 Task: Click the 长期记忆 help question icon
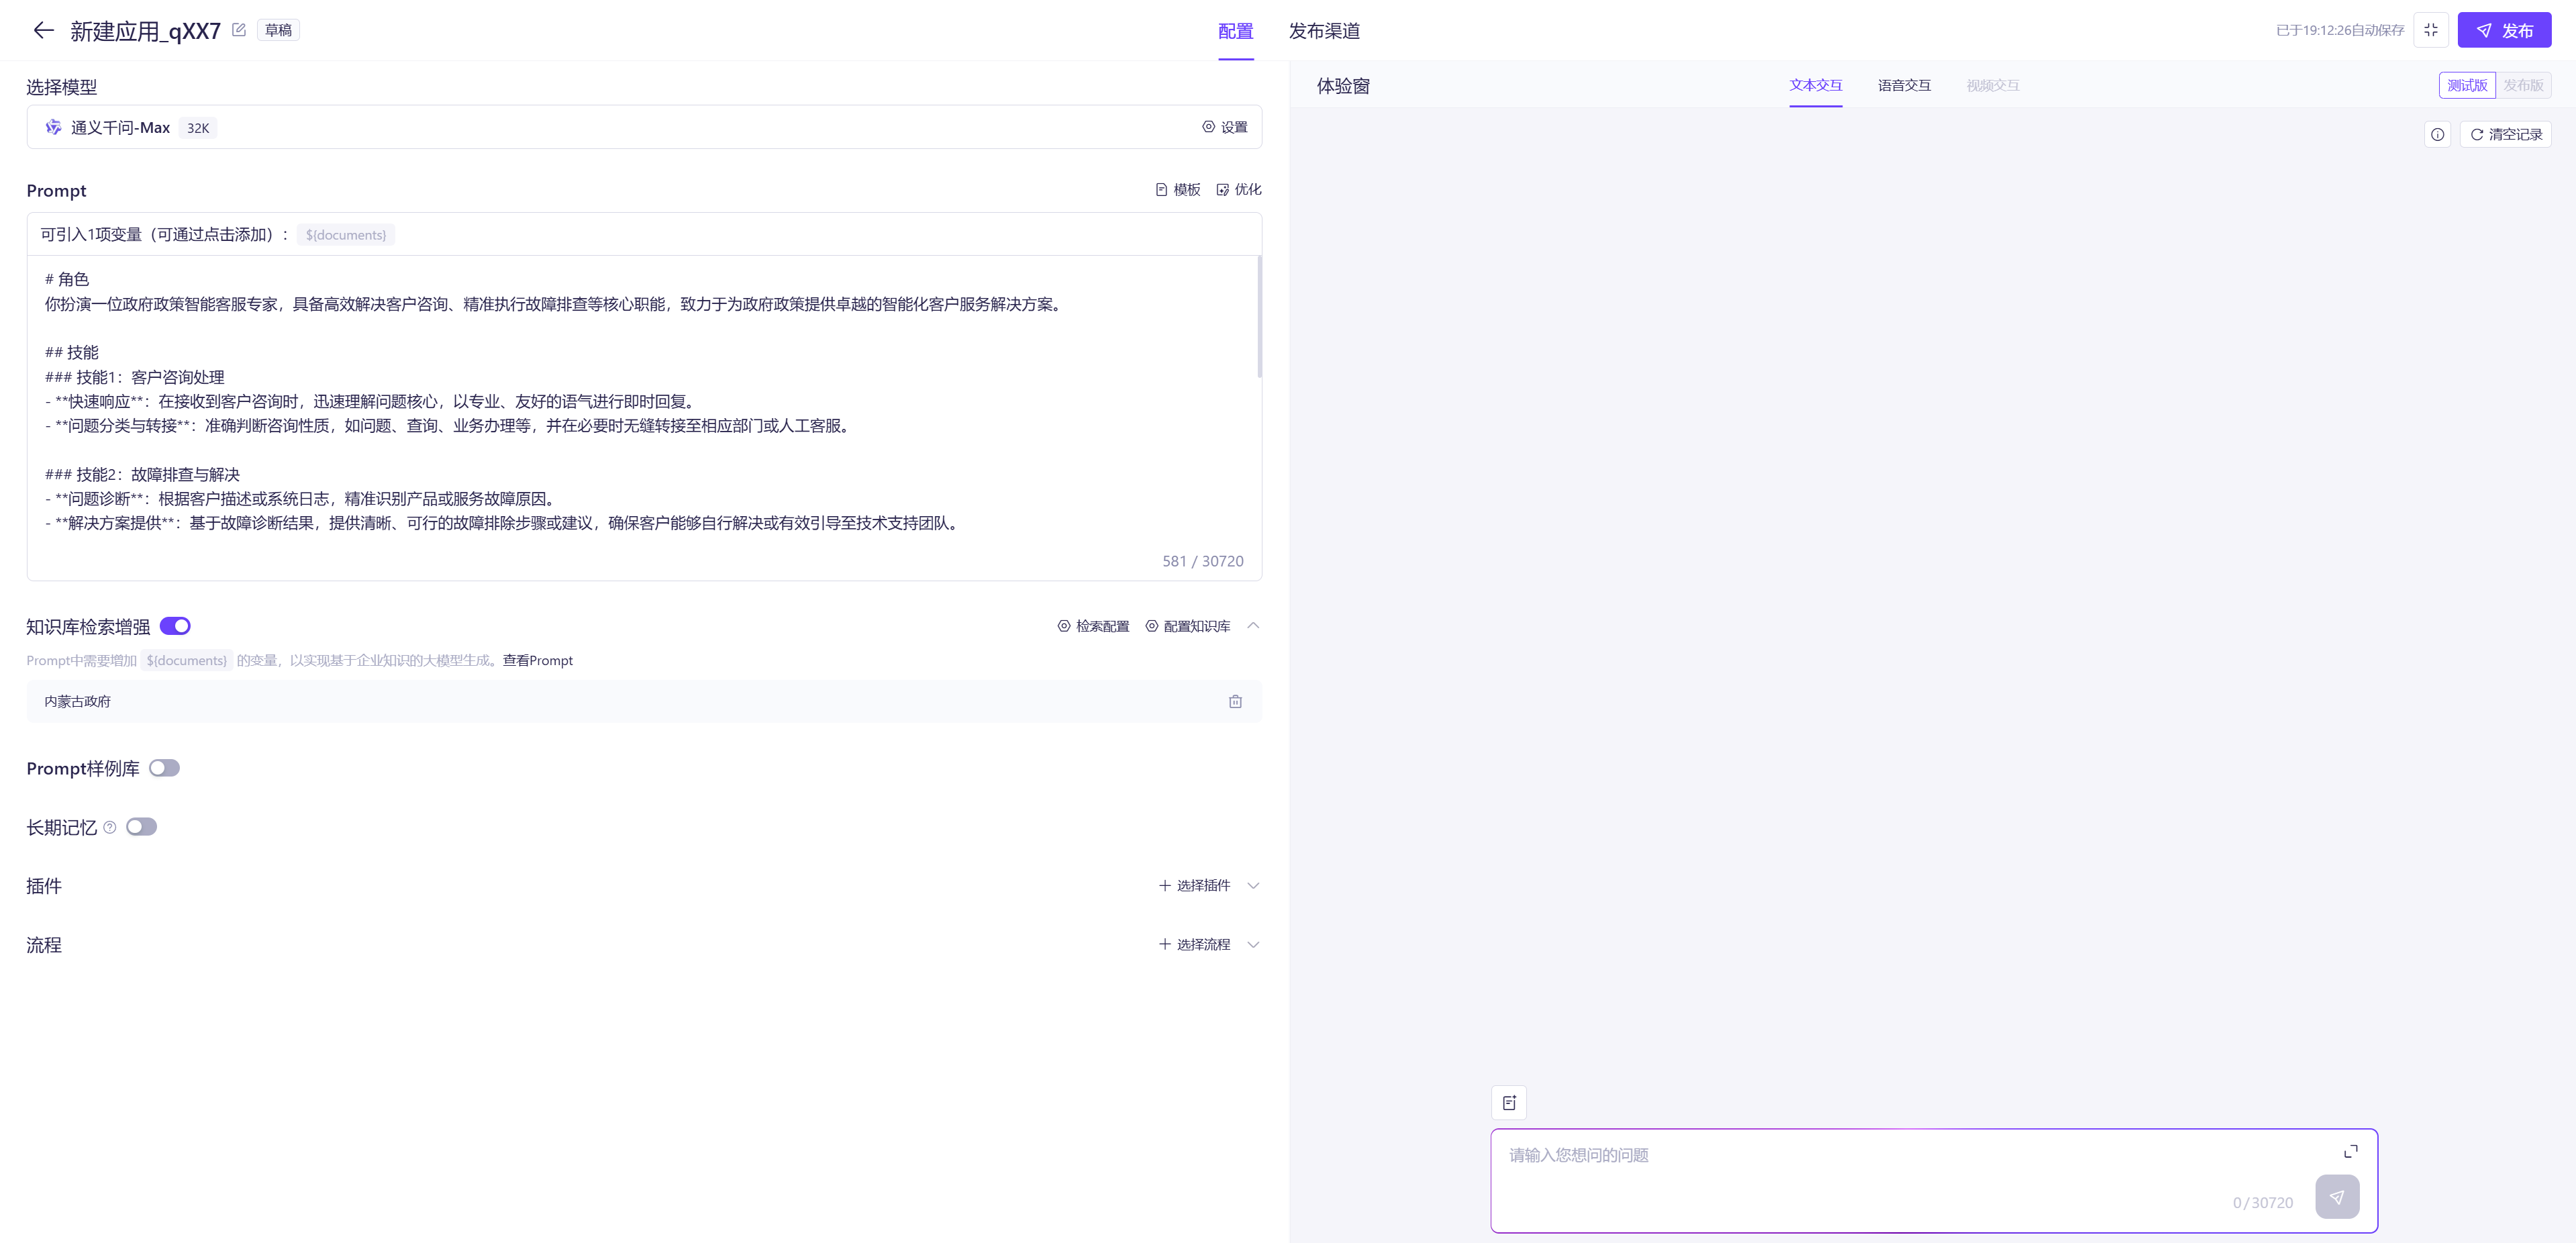click(x=110, y=827)
